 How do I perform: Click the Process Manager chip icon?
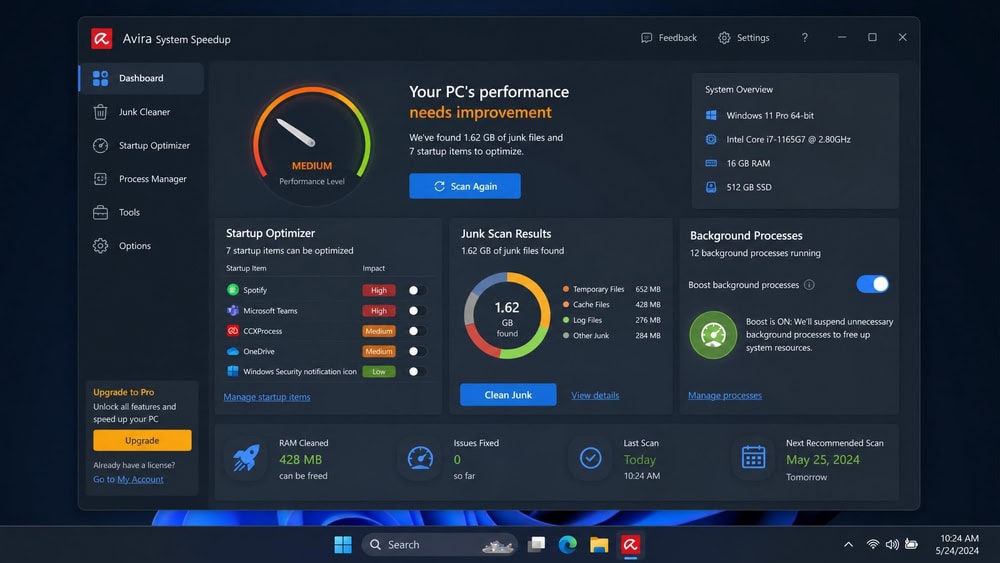pyautogui.click(x=100, y=179)
